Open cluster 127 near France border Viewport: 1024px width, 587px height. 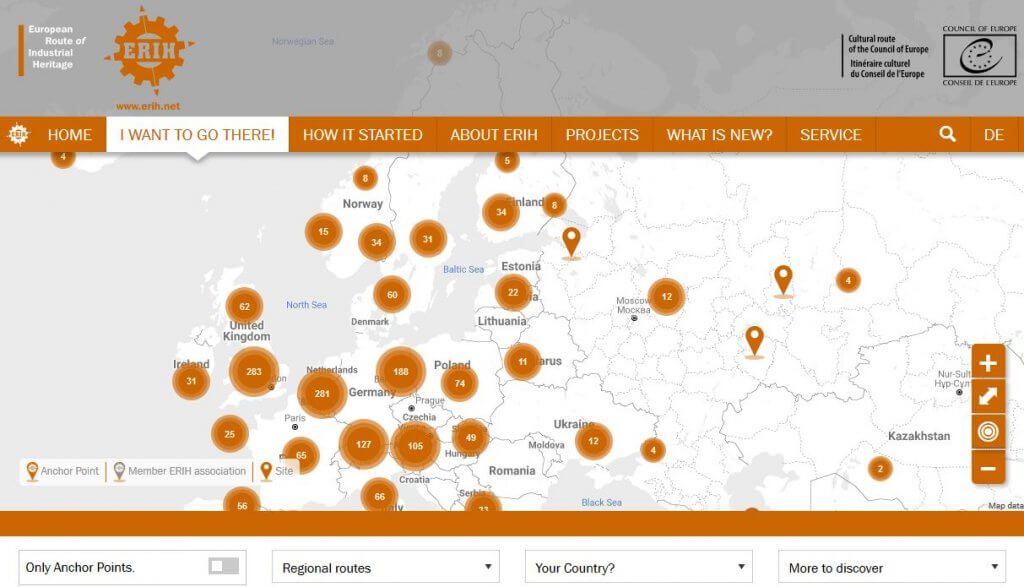(364, 444)
